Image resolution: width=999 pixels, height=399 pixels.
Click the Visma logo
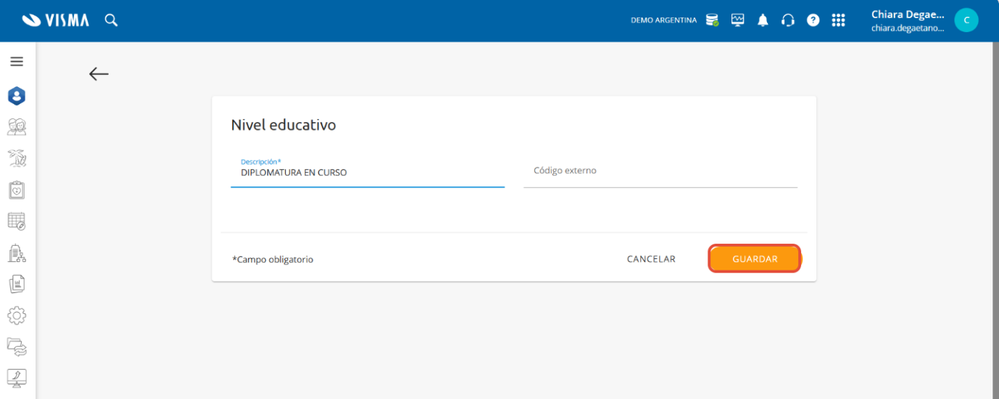pyautogui.click(x=55, y=20)
